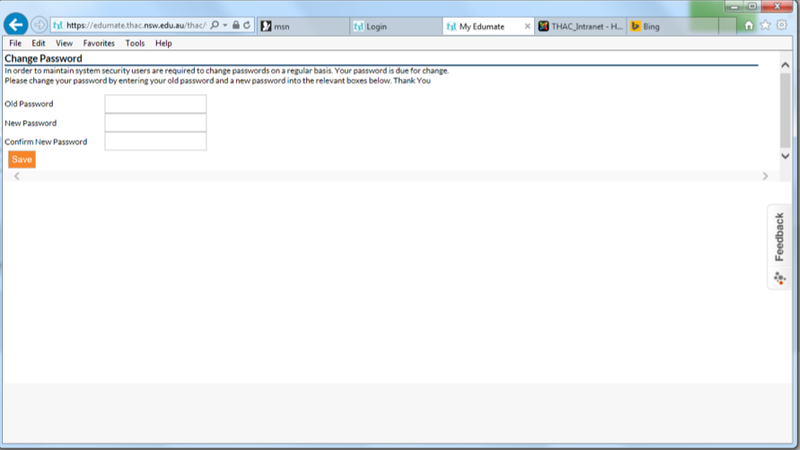The height and width of the screenshot is (450, 800).
Task: Switch to the Bing tab
Action: coord(673,26)
